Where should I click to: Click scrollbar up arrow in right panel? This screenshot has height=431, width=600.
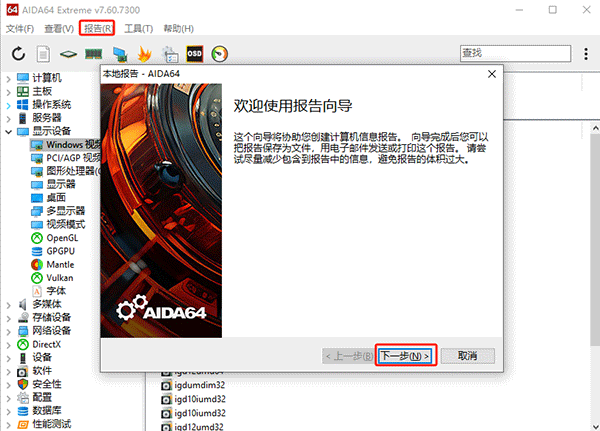[x=595, y=128]
